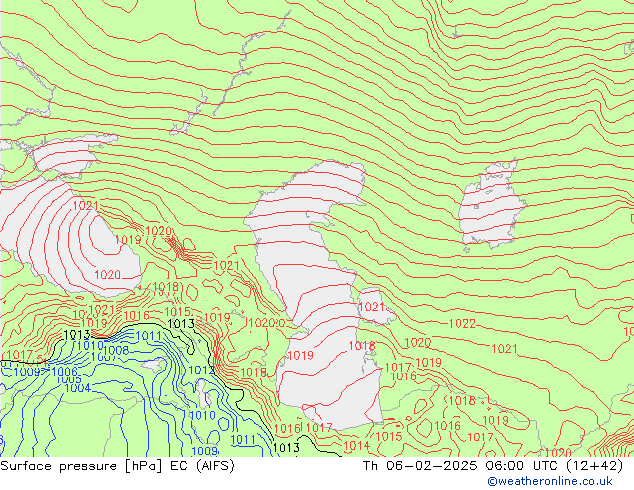Click the blue 1004 isobar label

tap(78, 388)
